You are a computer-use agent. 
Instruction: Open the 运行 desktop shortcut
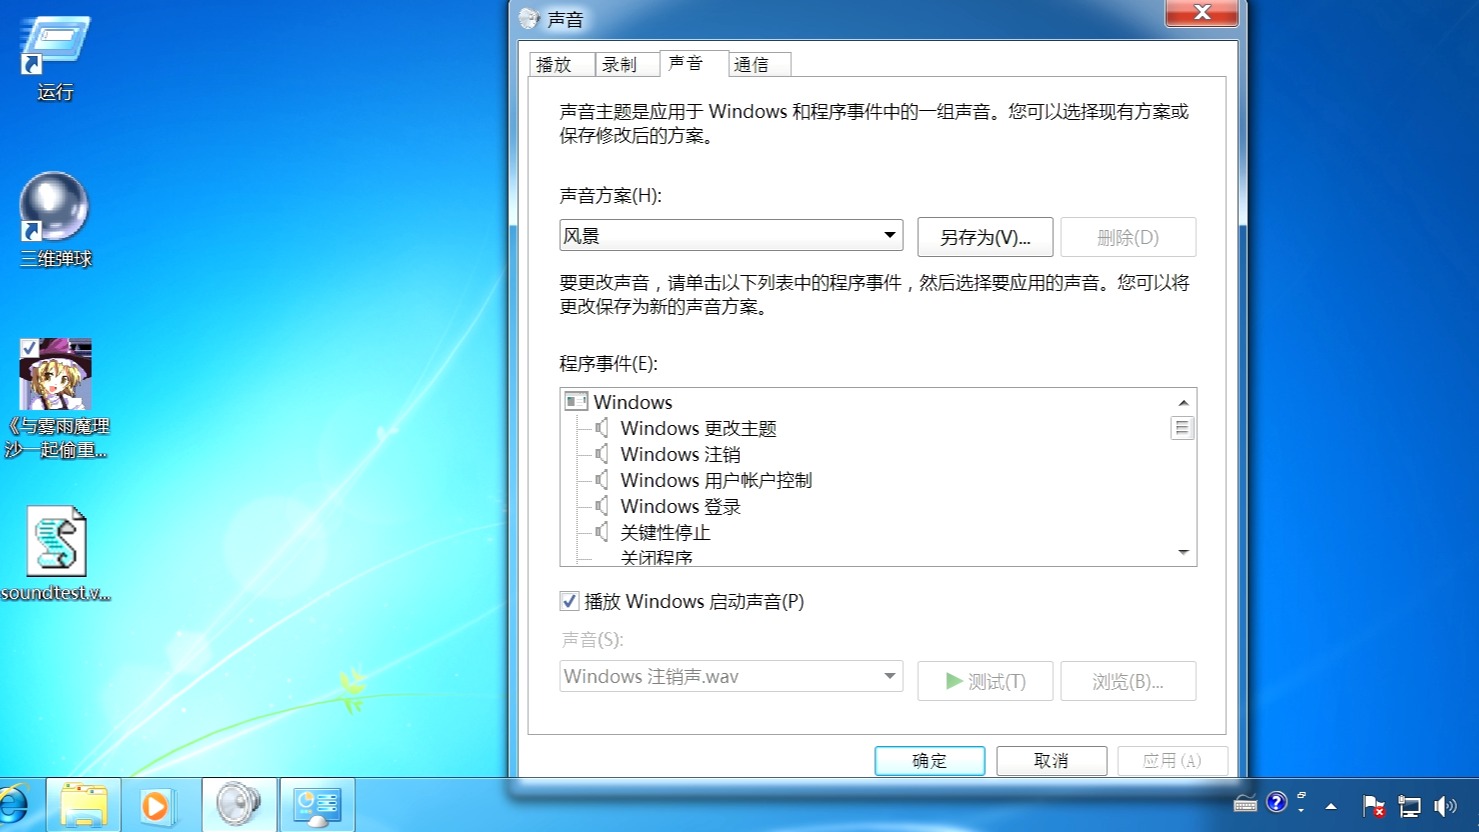[55, 58]
